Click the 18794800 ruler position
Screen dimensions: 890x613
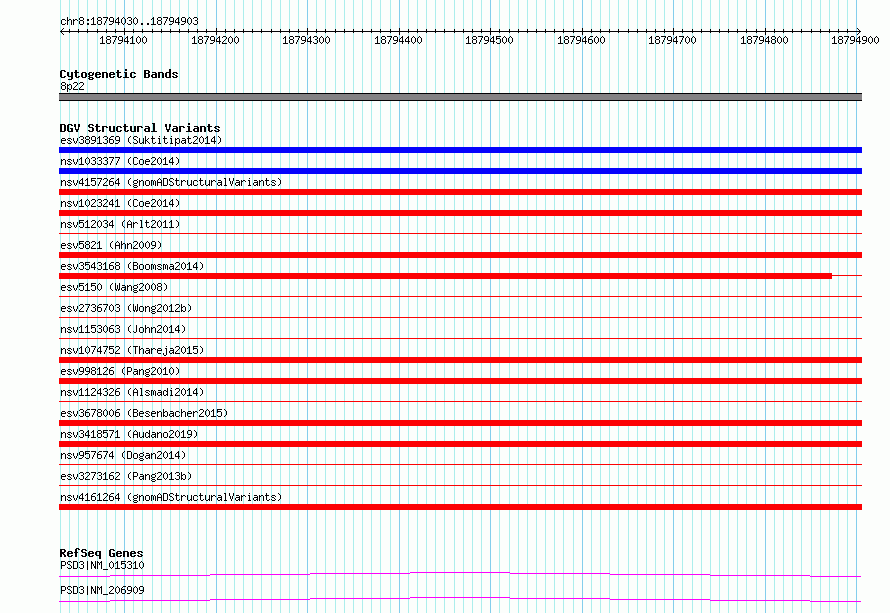pyautogui.click(x=764, y=40)
